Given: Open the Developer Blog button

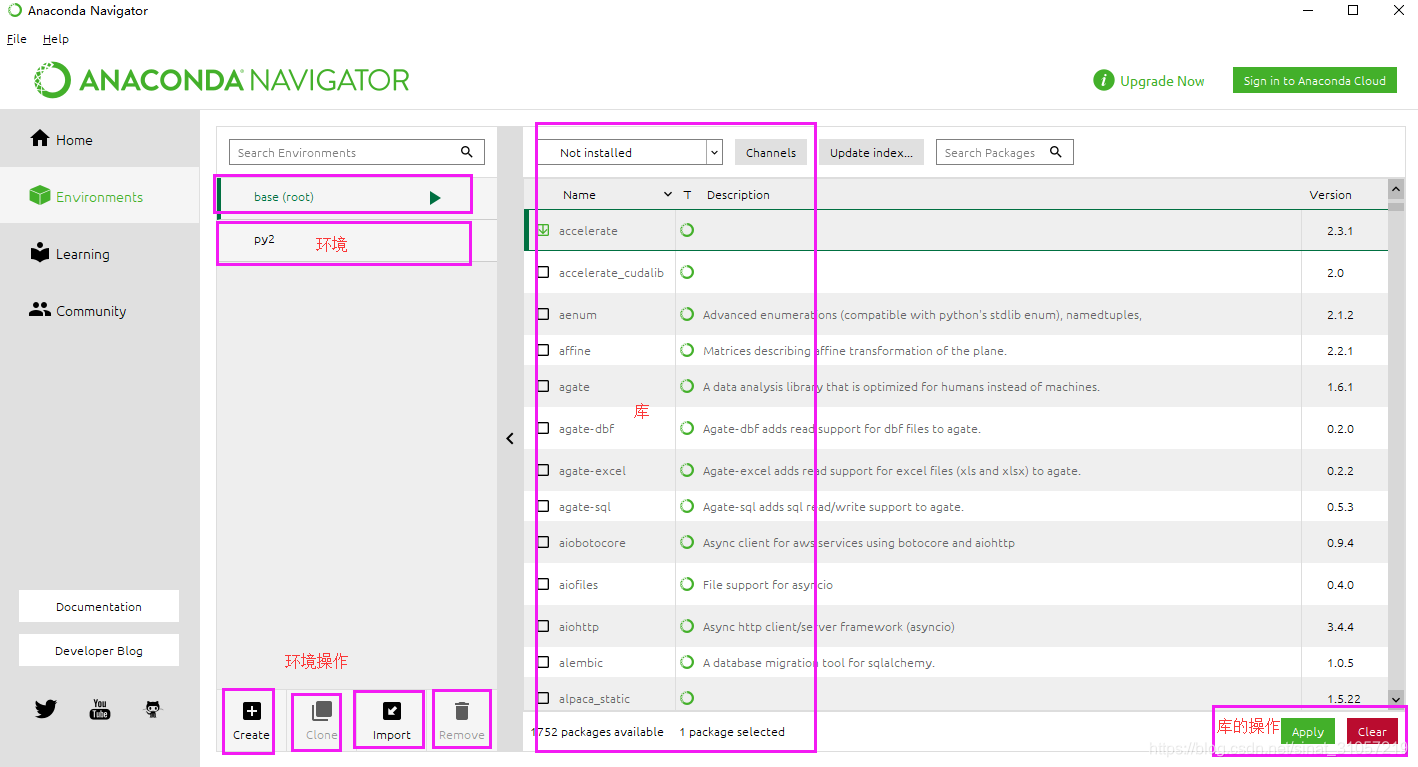Looking at the screenshot, I should (x=99, y=650).
